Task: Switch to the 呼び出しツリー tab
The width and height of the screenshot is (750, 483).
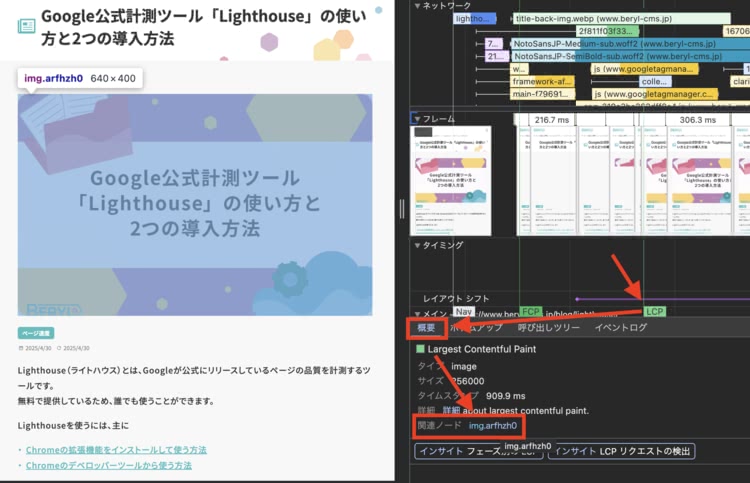Action: [x=548, y=328]
